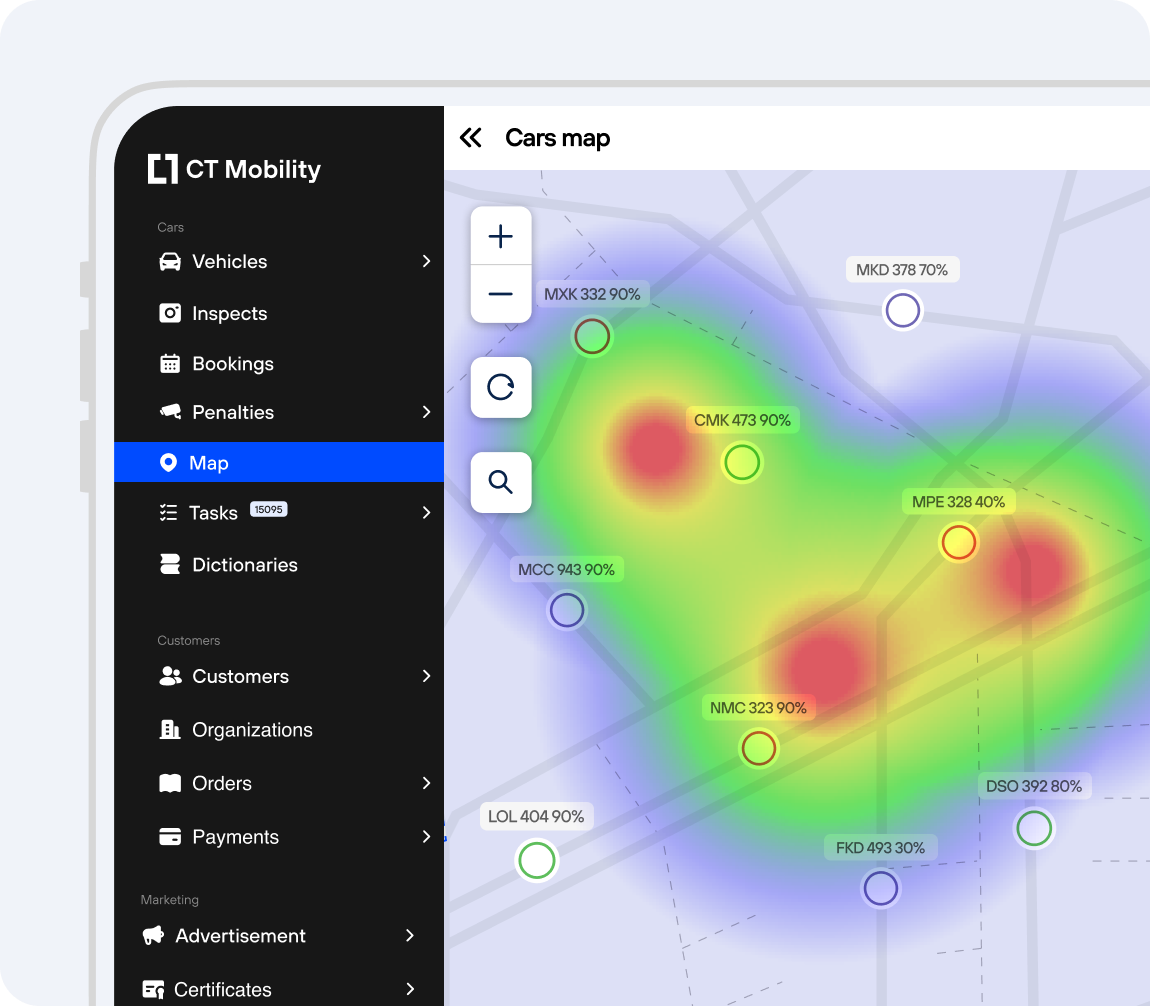Viewport: 1150px width, 1006px height.
Task: Expand the Orders submenu chevron
Action: click(x=427, y=783)
